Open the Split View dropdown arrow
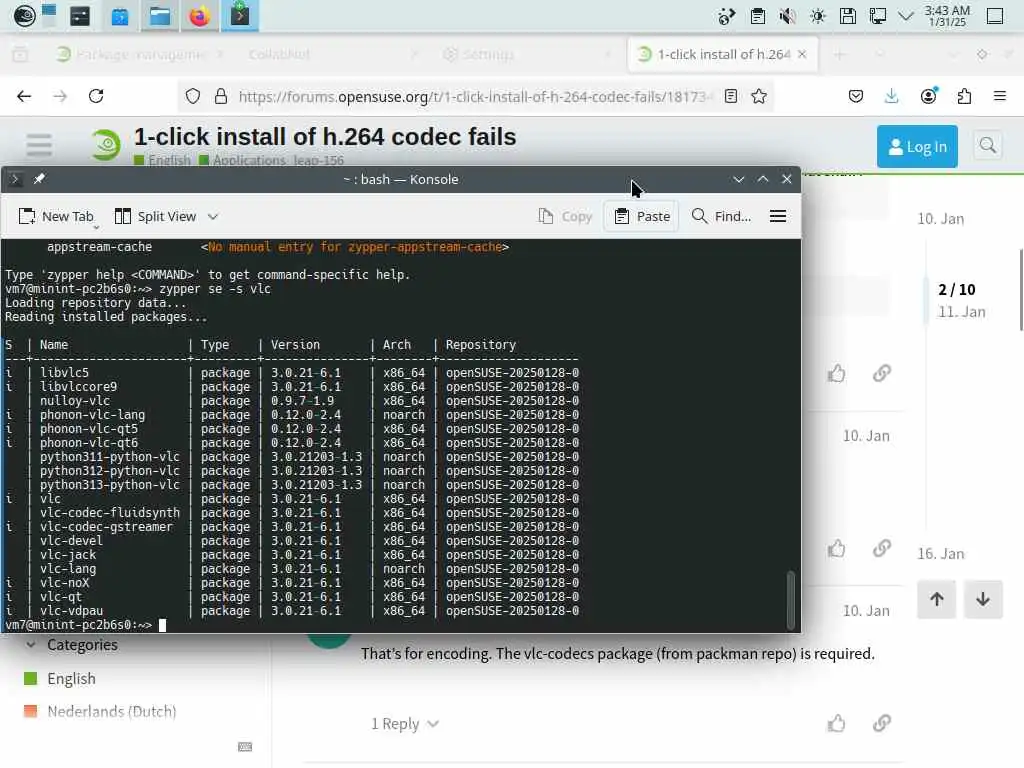Image resolution: width=1024 pixels, height=768 pixels. click(x=213, y=217)
